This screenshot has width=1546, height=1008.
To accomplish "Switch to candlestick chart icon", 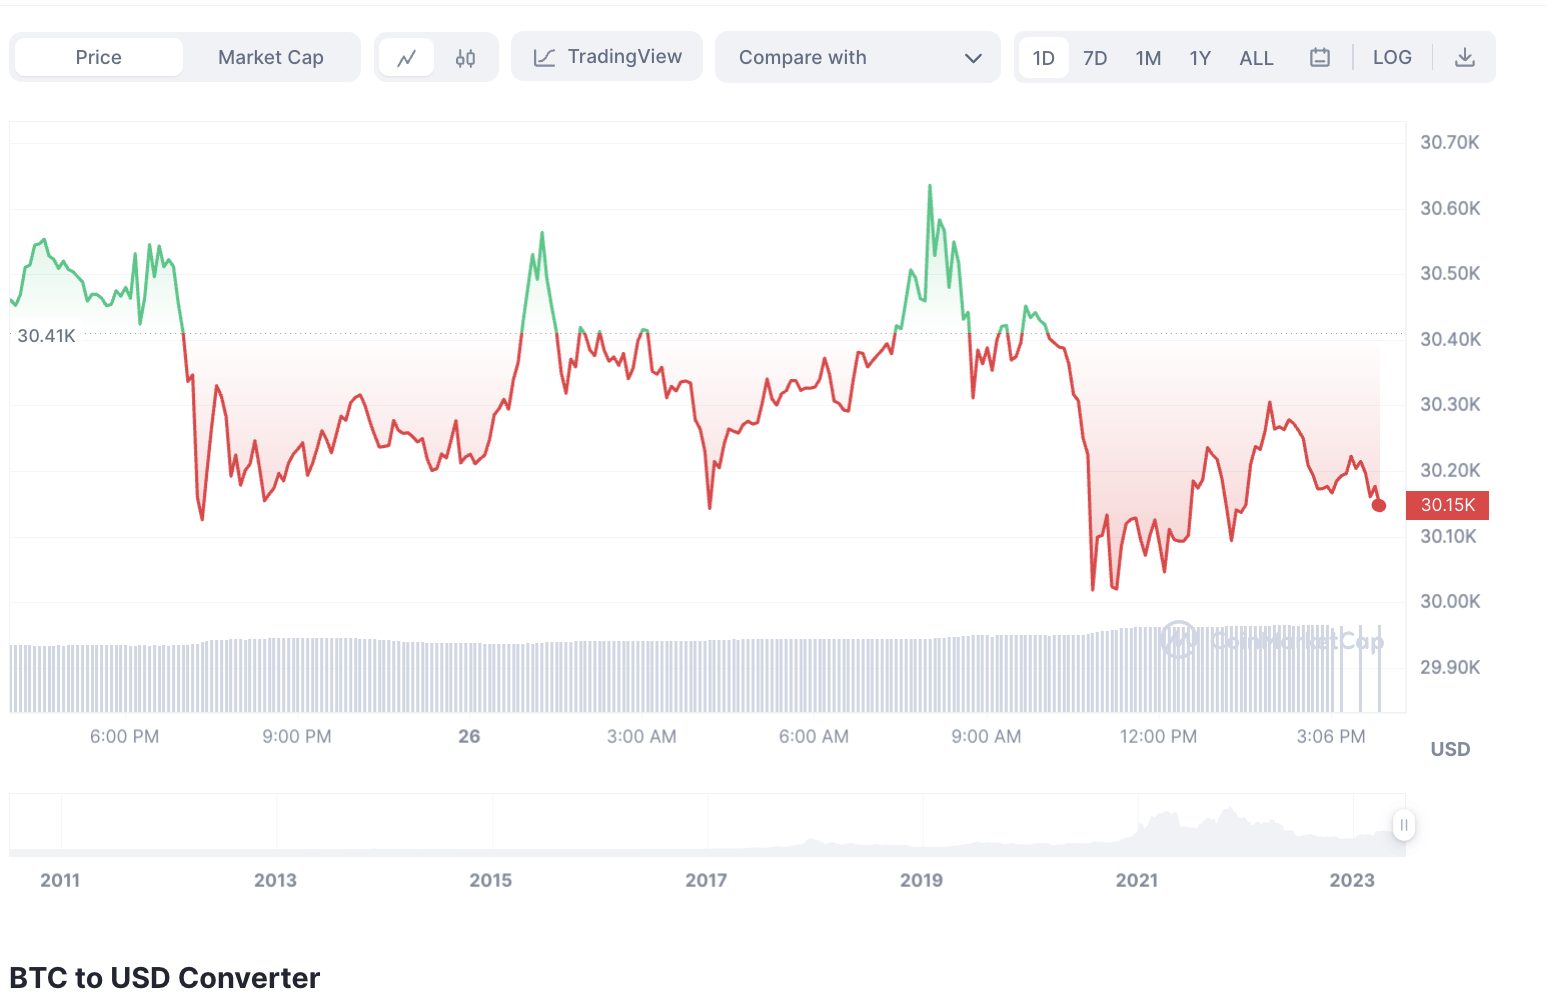I will point(465,58).
